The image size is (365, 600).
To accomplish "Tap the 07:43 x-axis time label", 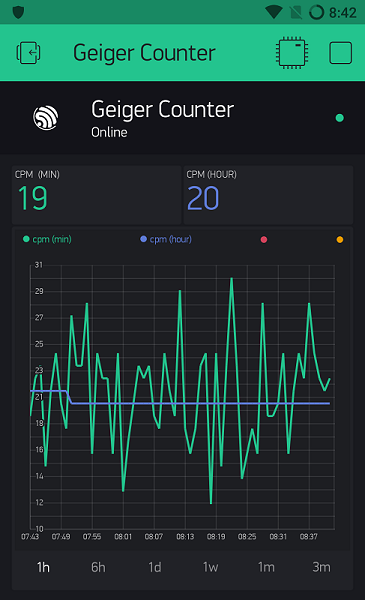I will click(x=30, y=536).
